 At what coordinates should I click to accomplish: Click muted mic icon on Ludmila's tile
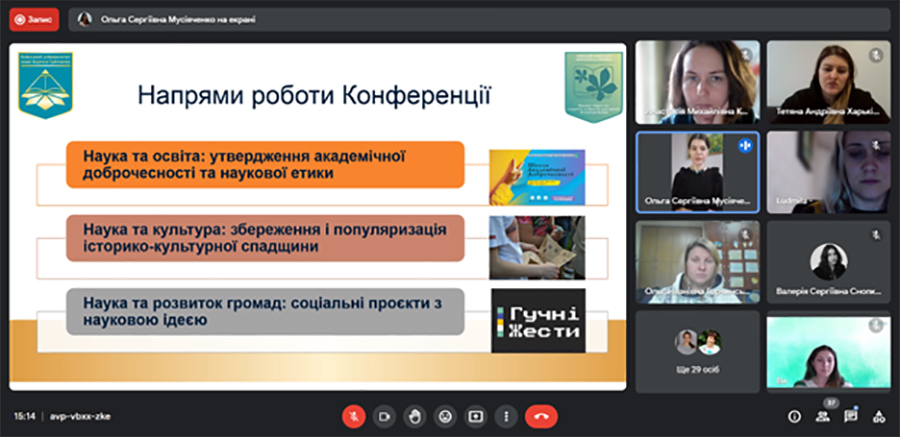coord(875,145)
